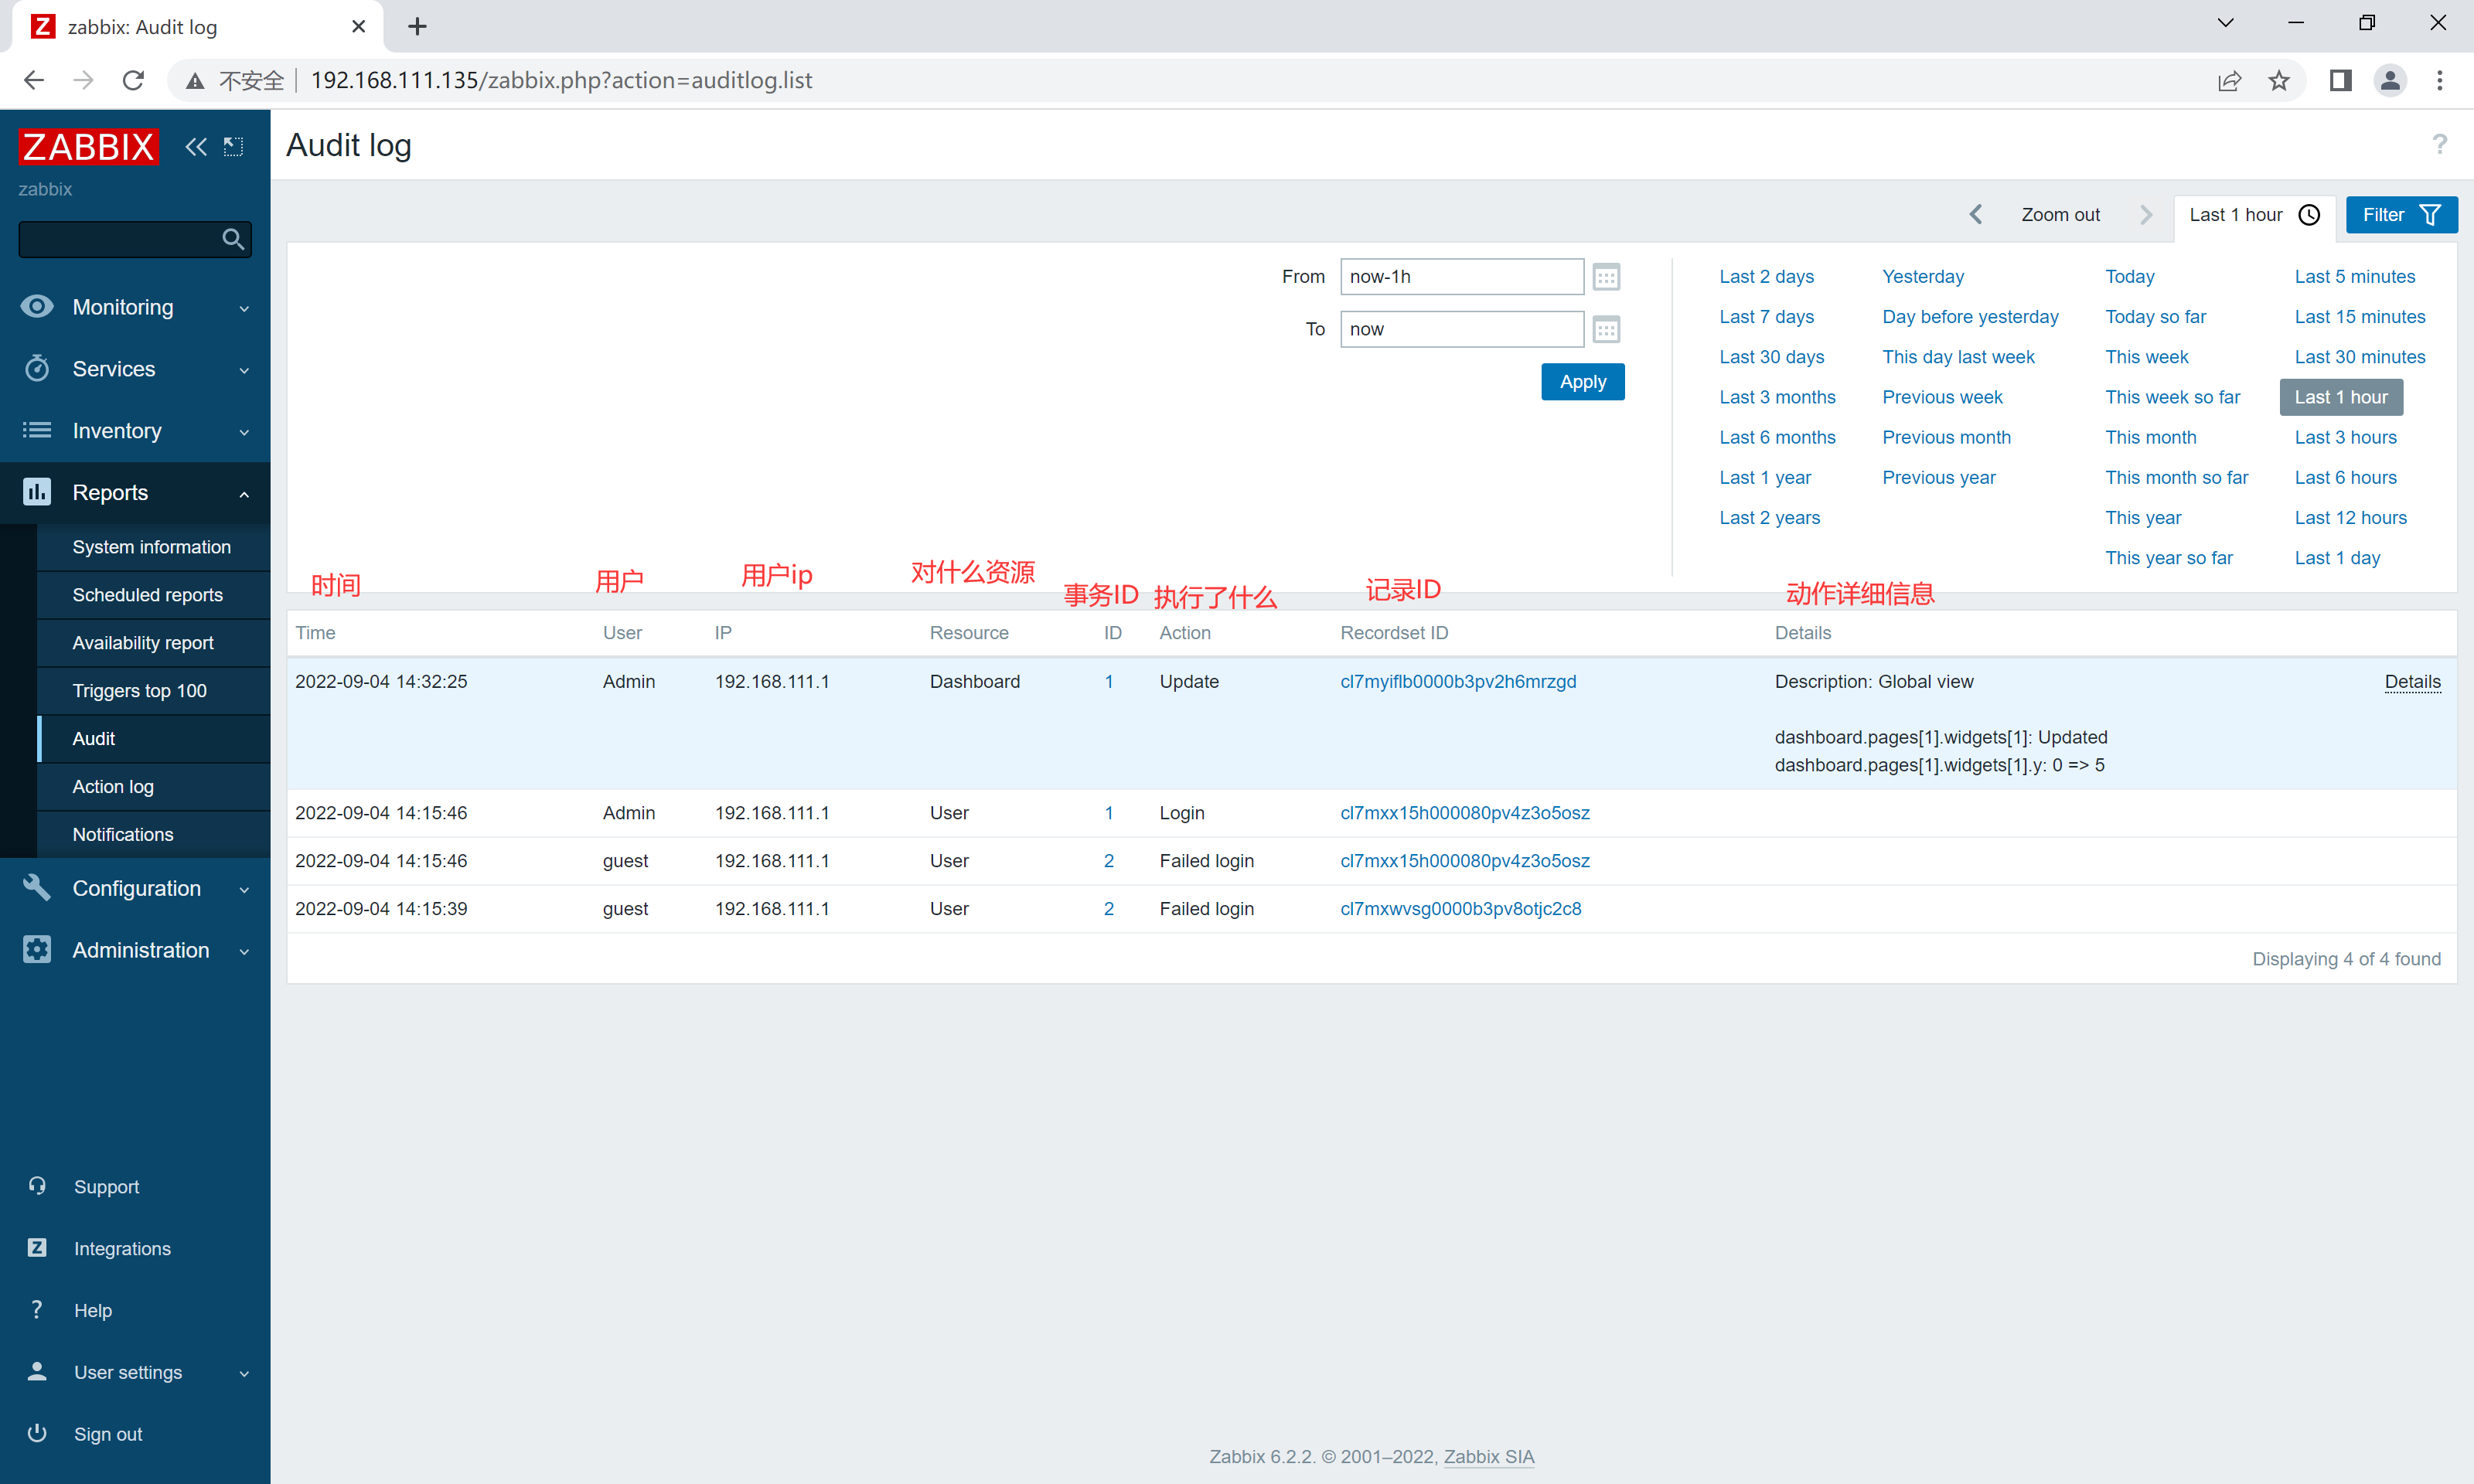
Task: Click the Monitoring eye icon
Action: click(x=37, y=306)
